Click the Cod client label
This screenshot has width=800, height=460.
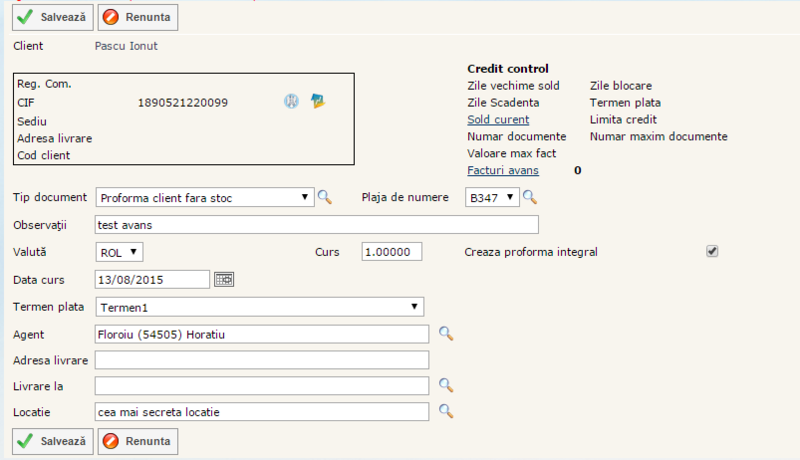pos(43,156)
